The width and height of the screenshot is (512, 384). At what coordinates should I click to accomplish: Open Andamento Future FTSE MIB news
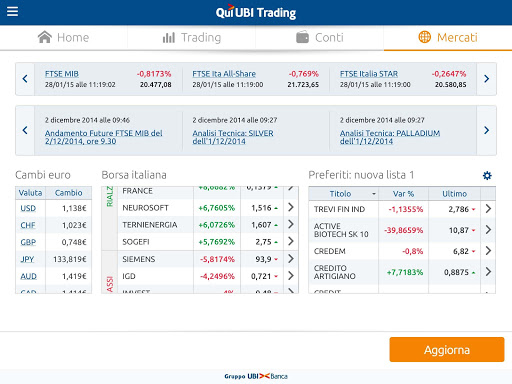[104, 137]
